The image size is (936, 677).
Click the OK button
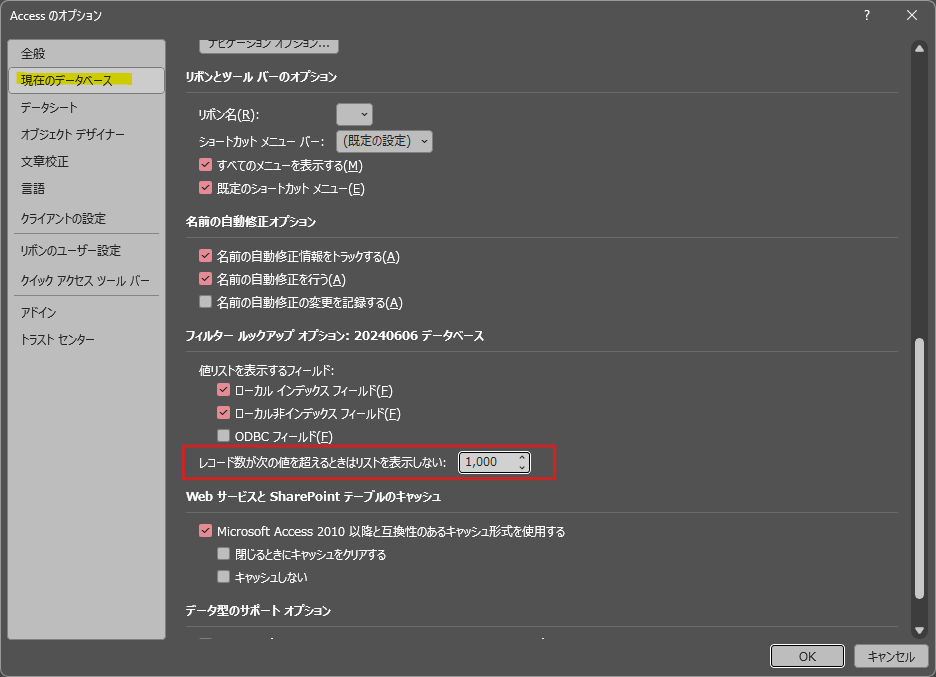point(807,656)
